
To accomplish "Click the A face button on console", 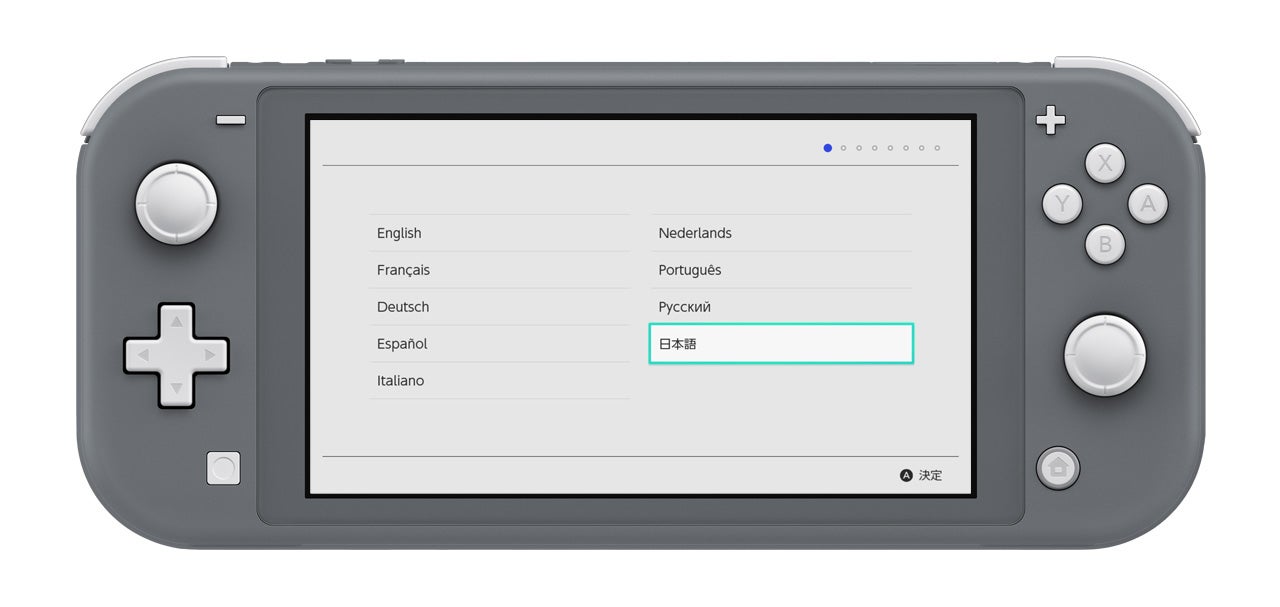I will [x=1148, y=205].
